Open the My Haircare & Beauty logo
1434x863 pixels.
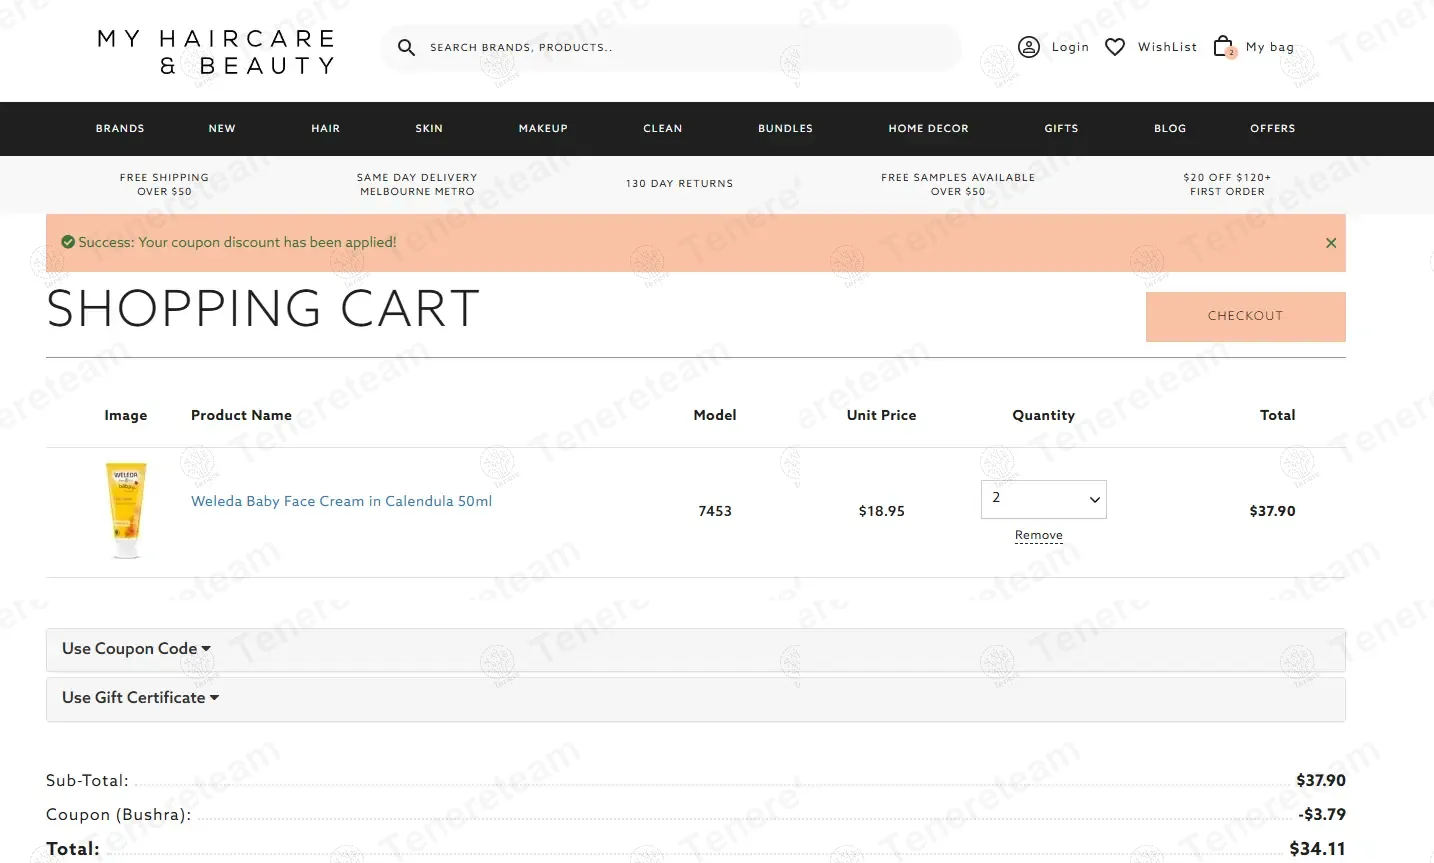coord(216,52)
